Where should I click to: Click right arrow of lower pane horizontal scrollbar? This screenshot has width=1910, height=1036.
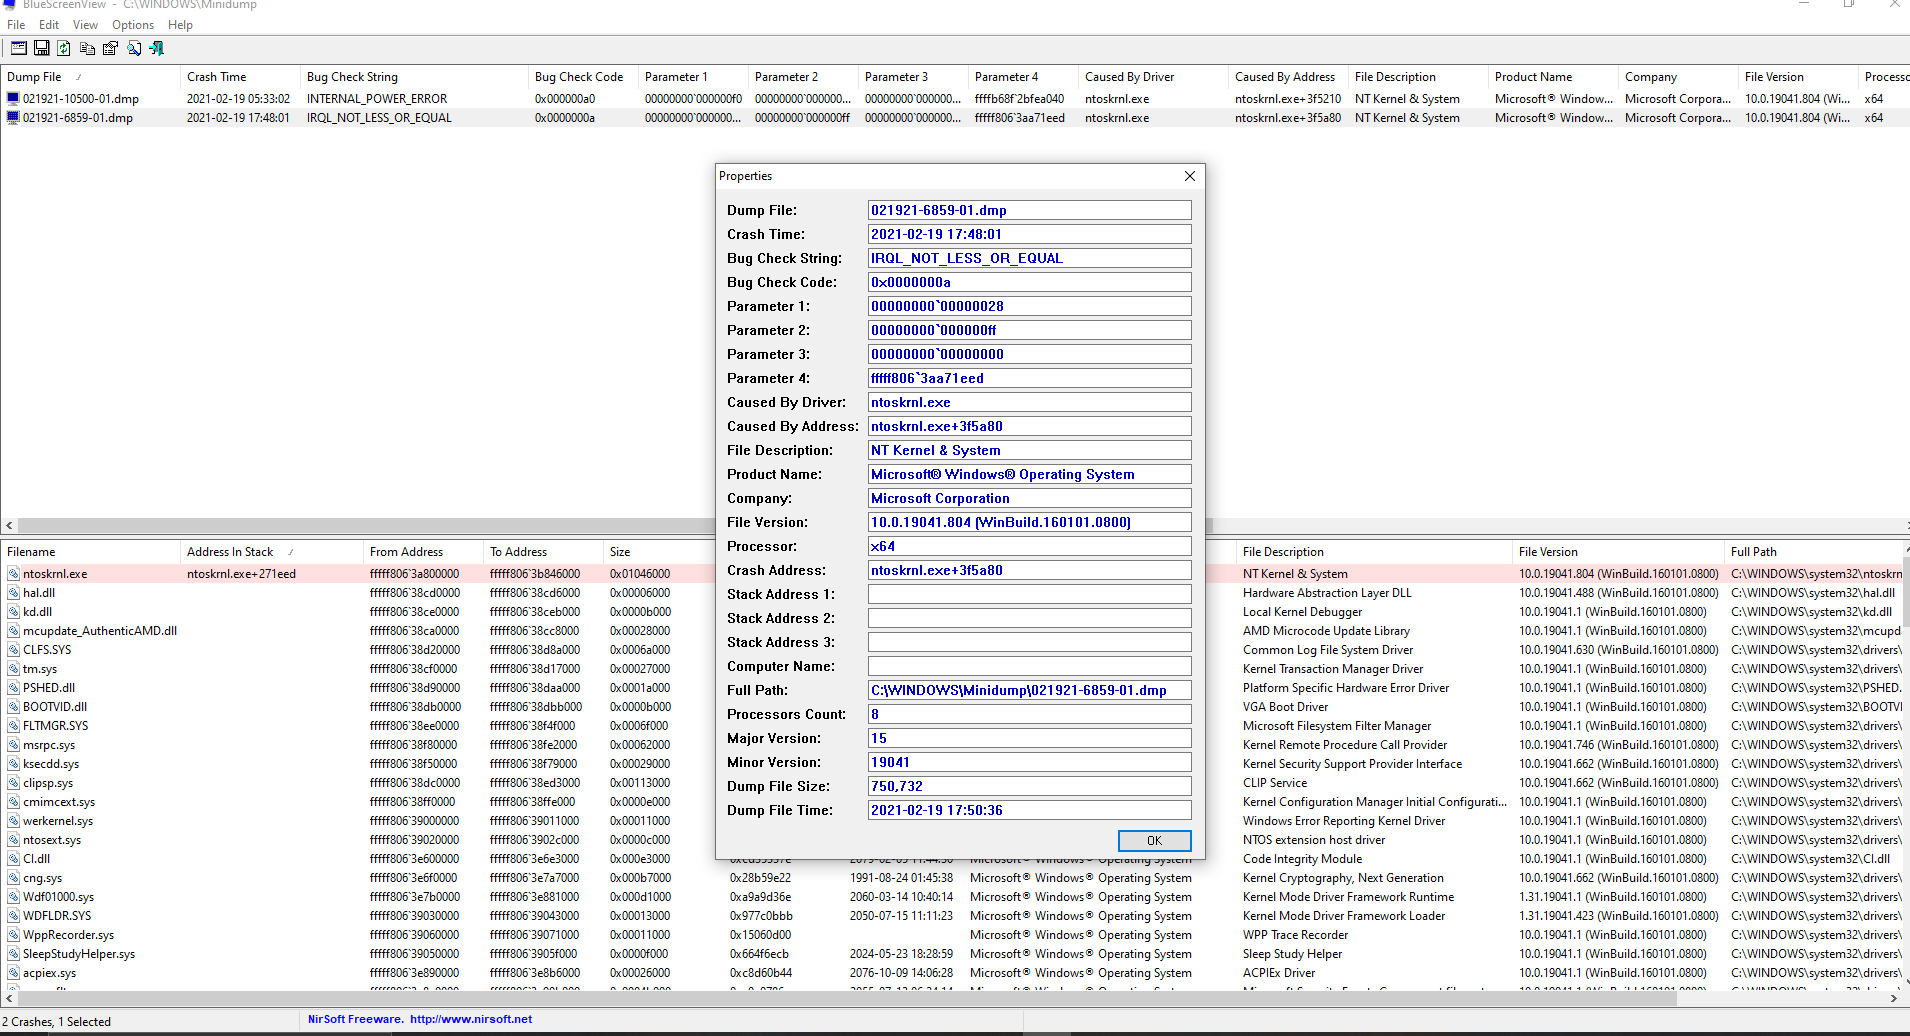pos(1894,998)
